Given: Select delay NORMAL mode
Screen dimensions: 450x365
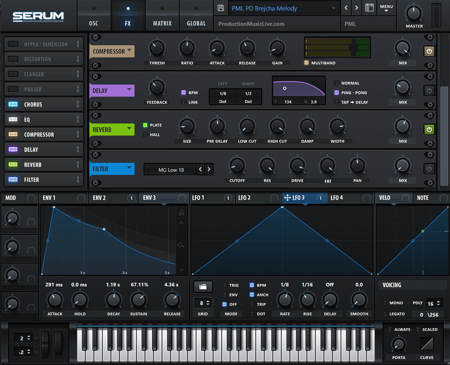Looking at the screenshot, I should point(336,83).
